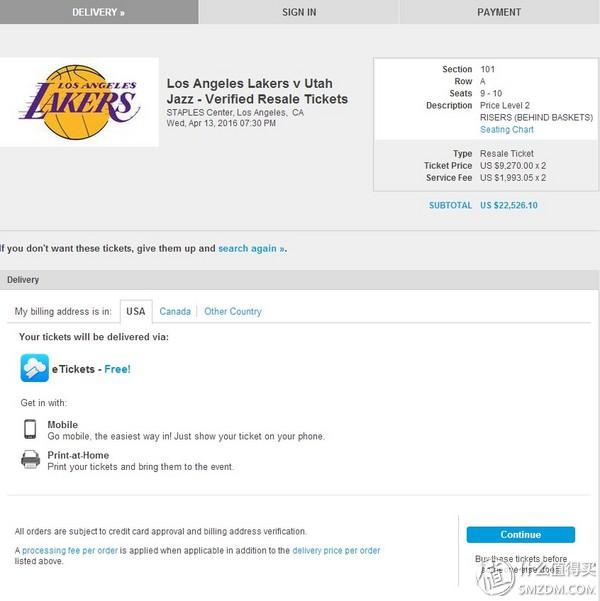Click the Mobile phone icon

pyautogui.click(x=30, y=429)
